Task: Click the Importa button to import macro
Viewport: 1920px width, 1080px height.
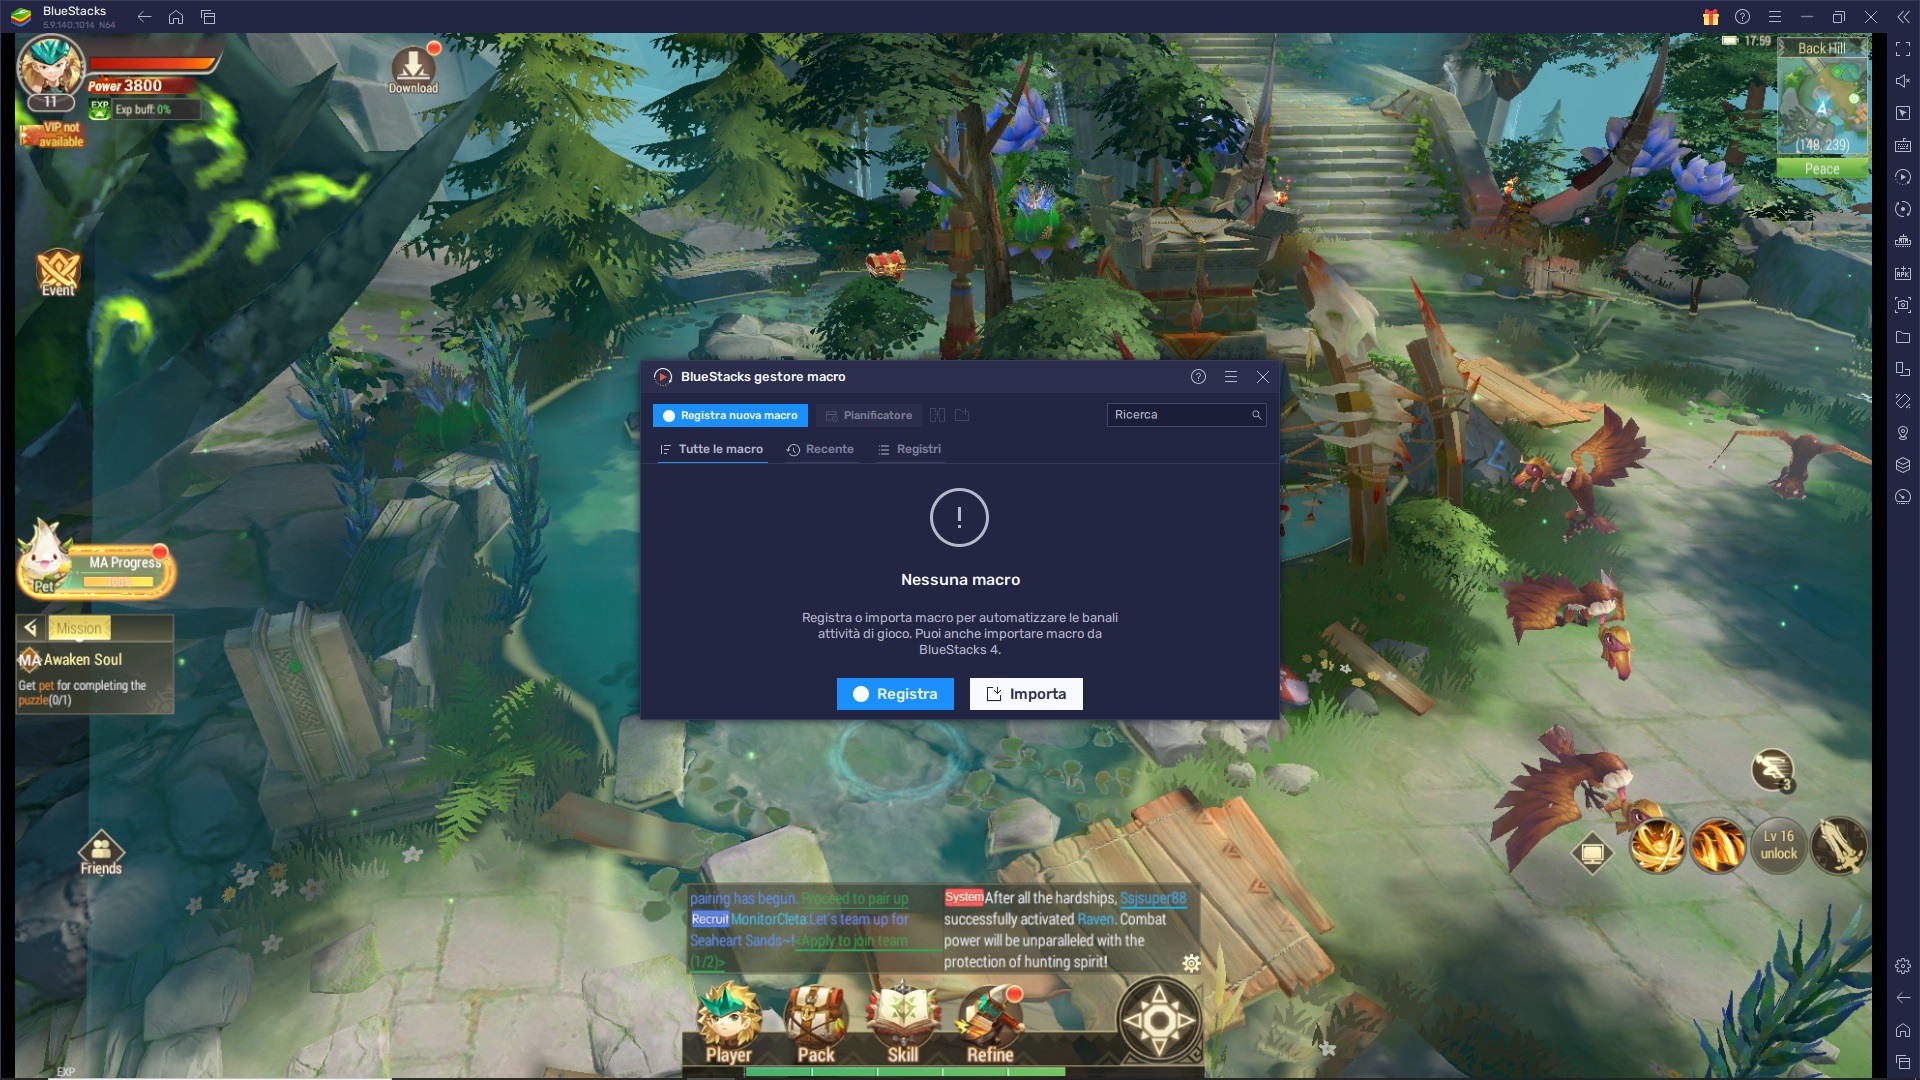Action: 1026,694
